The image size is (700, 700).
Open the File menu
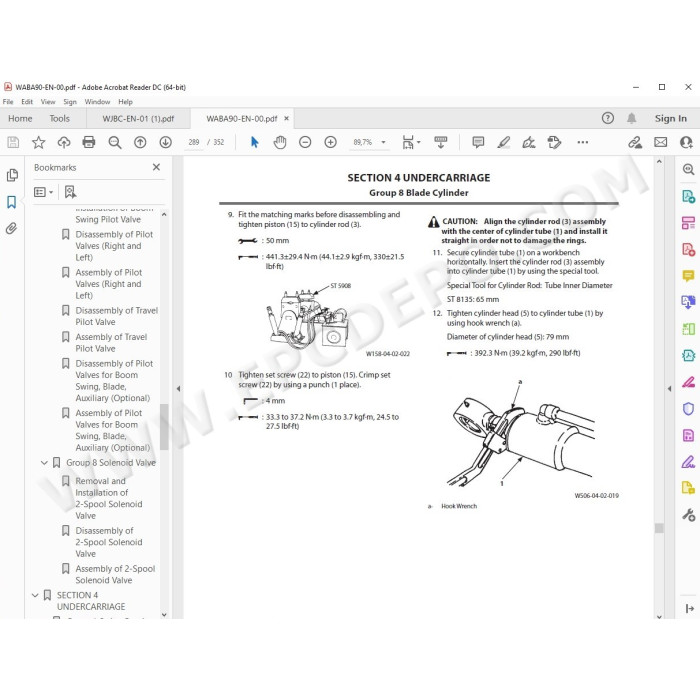point(8,102)
